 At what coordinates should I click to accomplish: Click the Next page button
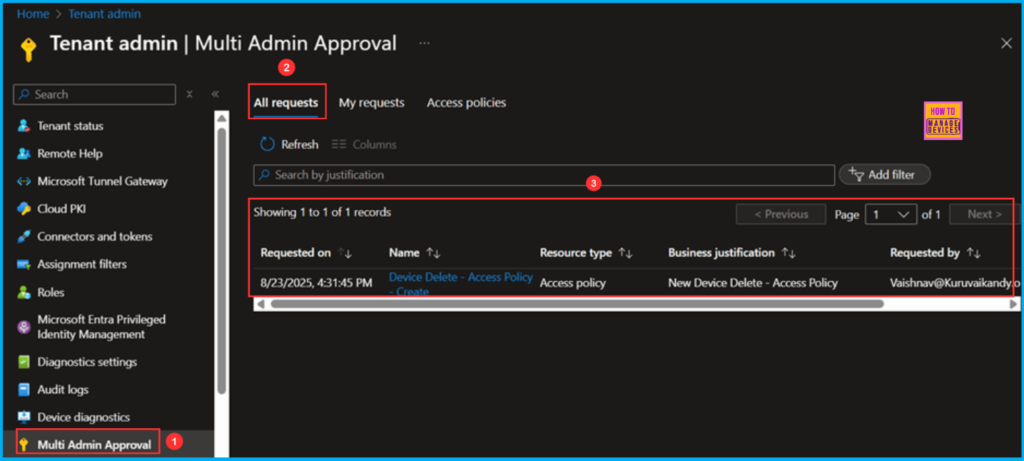pyautogui.click(x=984, y=214)
